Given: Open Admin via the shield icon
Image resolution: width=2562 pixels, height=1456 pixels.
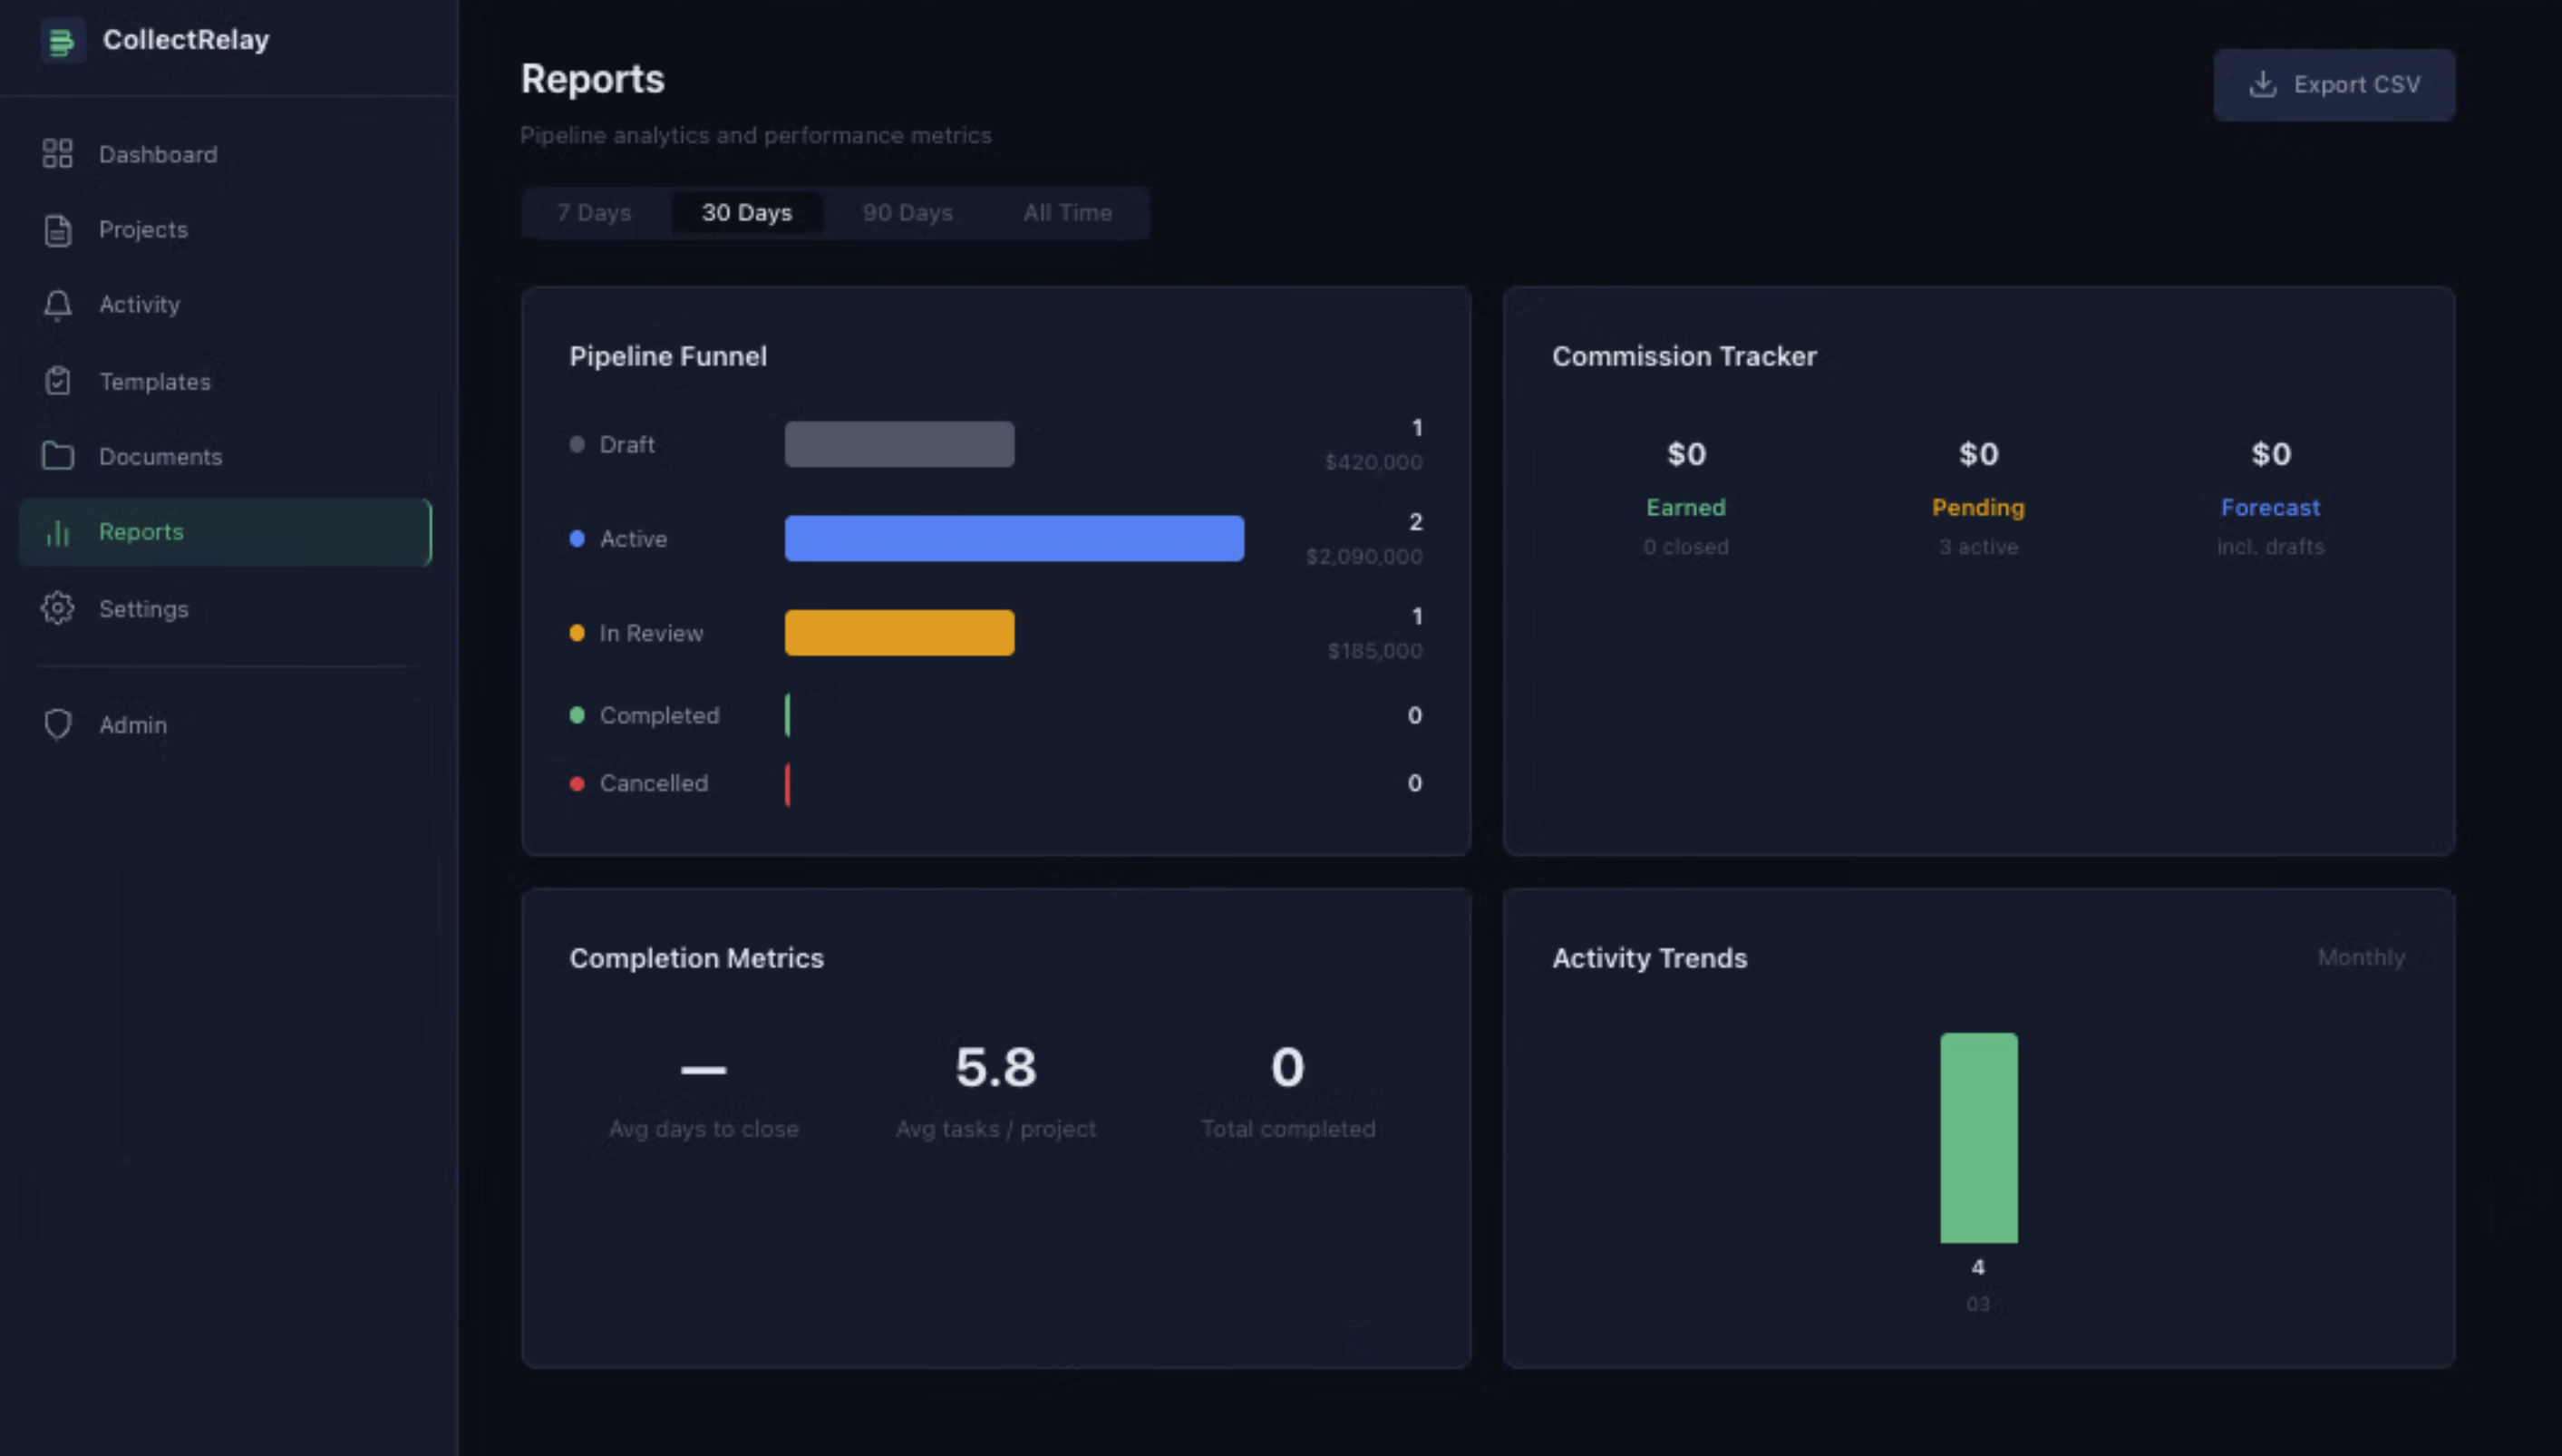Looking at the screenshot, I should point(57,724).
